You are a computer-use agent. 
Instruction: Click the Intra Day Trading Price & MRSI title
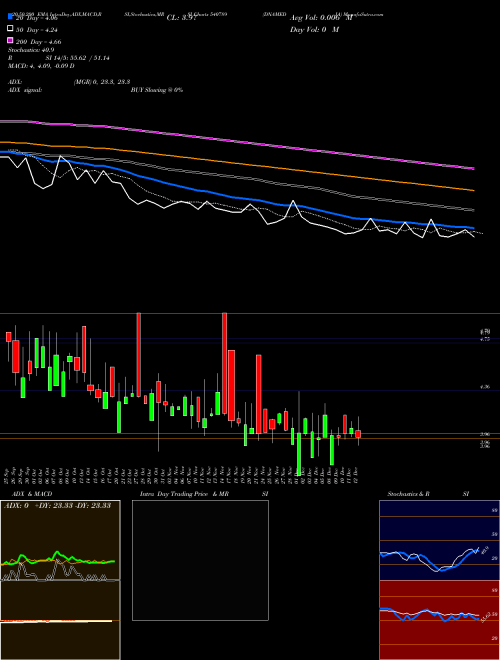click(204, 494)
